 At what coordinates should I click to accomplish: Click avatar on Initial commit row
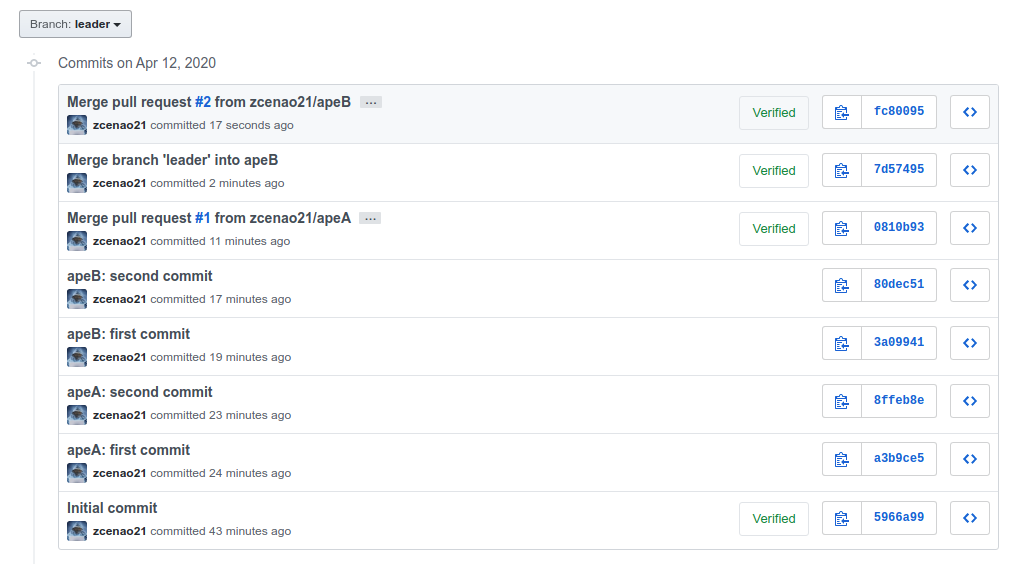(77, 531)
